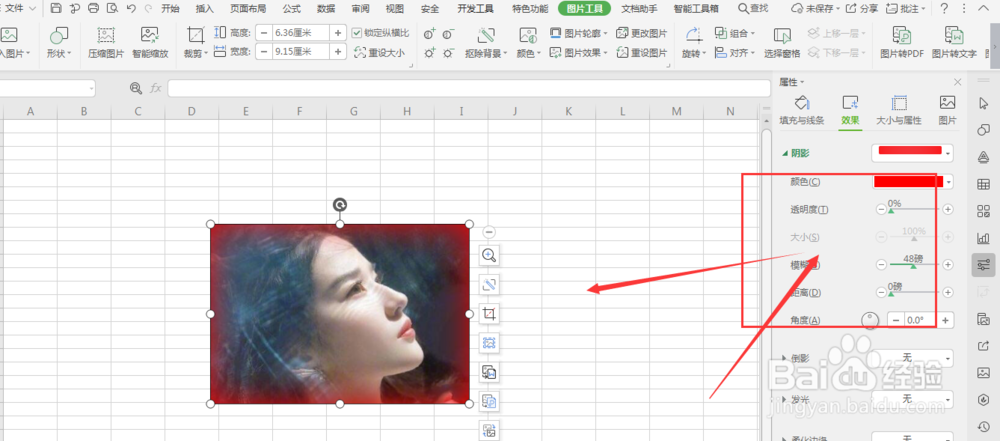Click the magnifier icon in the floating picture toolbar
The width and height of the screenshot is (1000, 441).
[x=489, y=255]
